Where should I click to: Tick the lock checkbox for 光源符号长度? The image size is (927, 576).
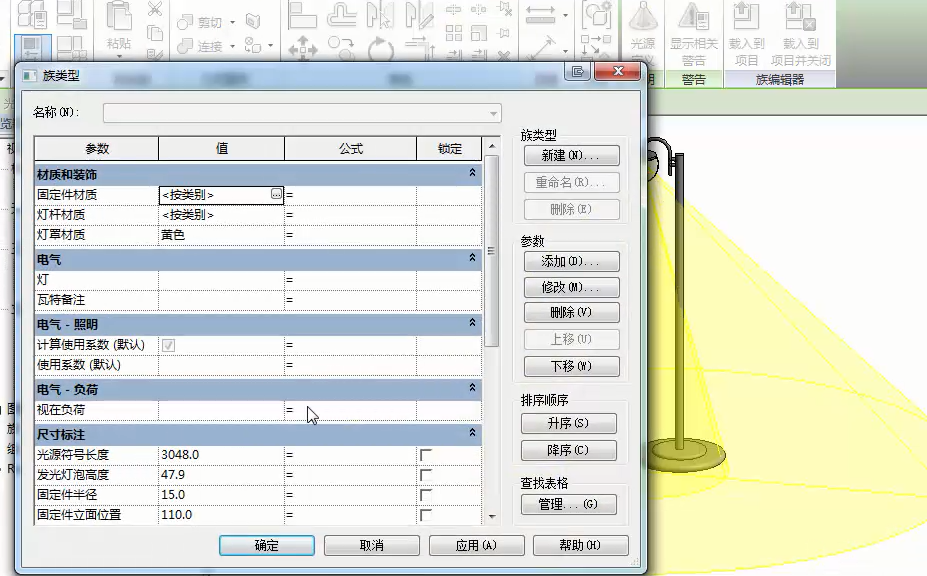tap(426, 455)
